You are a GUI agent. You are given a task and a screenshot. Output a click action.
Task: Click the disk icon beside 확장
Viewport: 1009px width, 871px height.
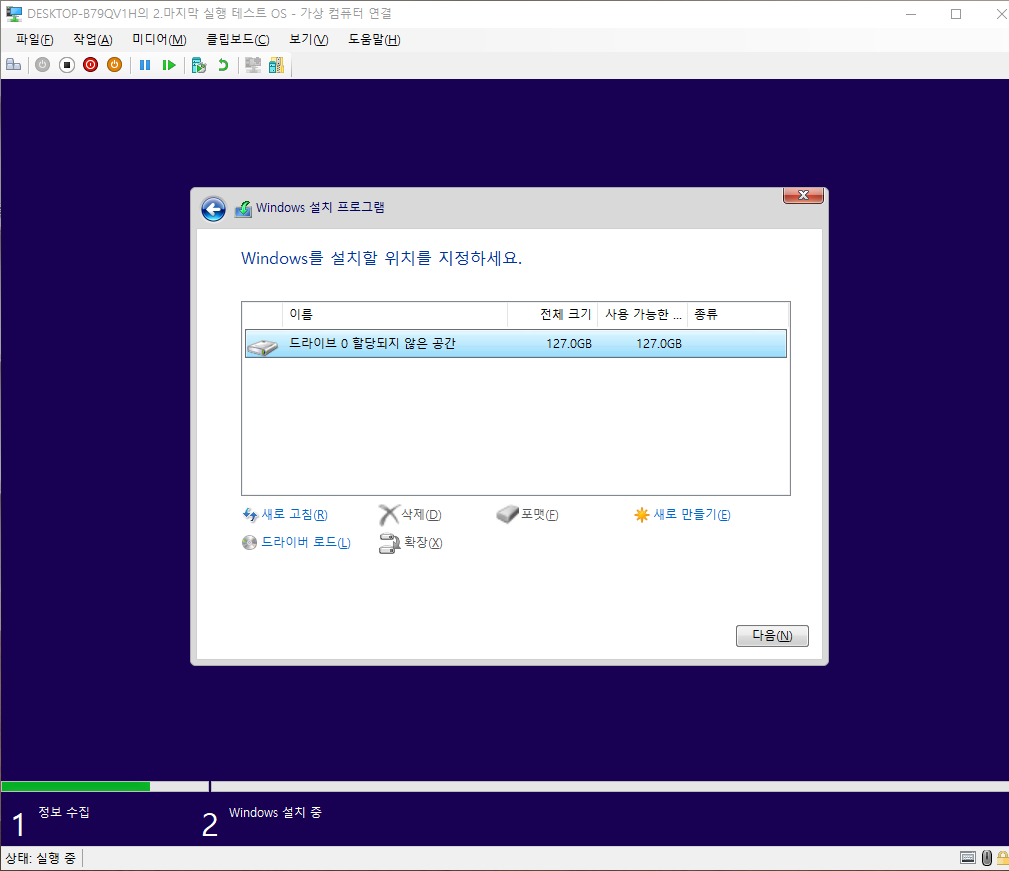389,544
